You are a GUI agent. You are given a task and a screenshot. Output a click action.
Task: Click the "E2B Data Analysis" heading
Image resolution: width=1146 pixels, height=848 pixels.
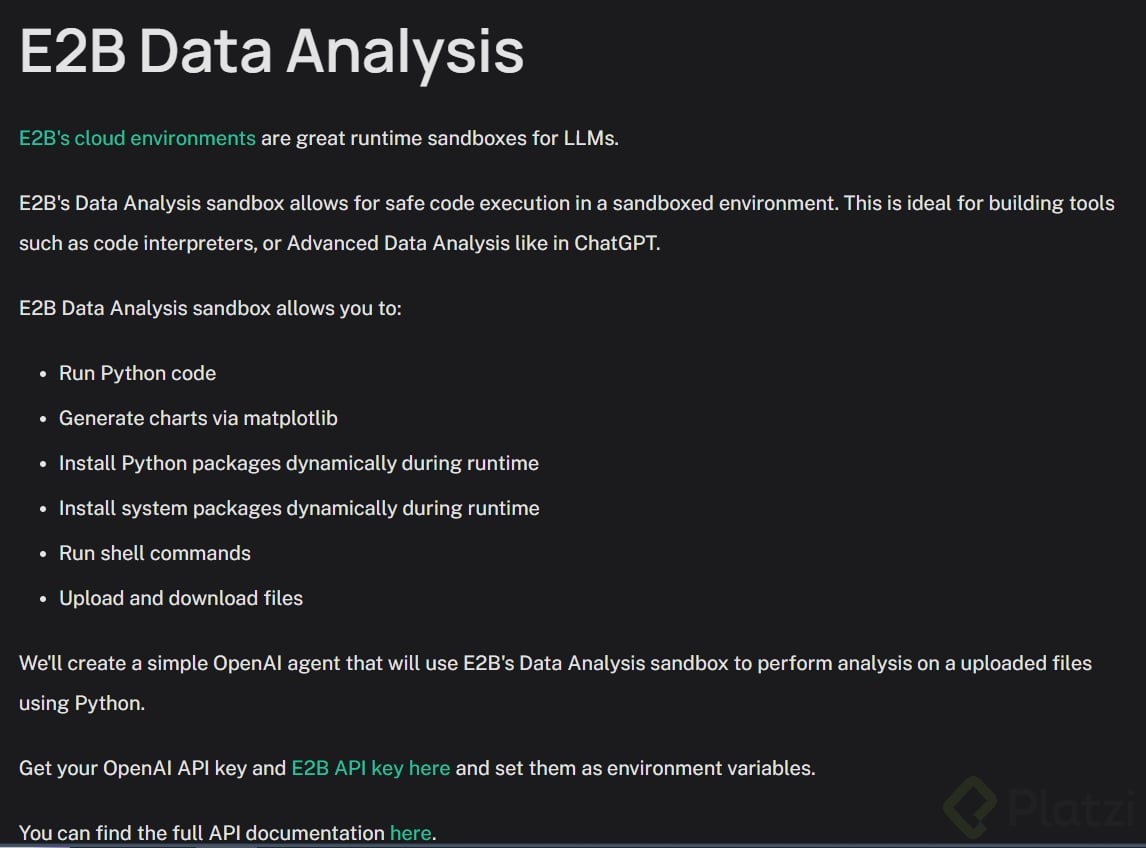271,50
